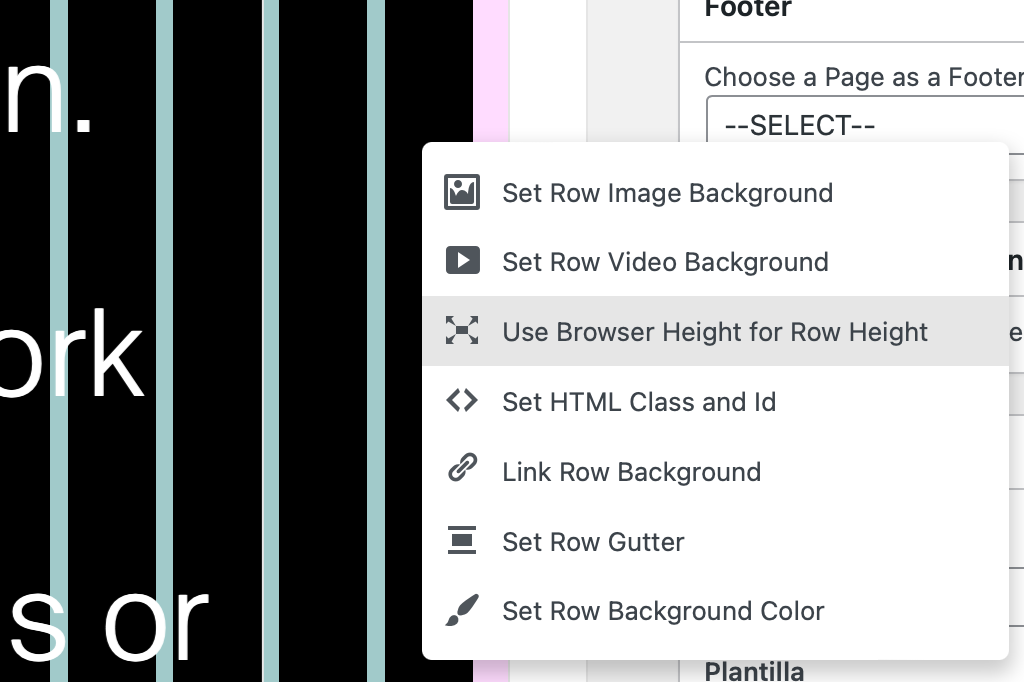Click the video play icon in the menu
The image size is (1024, 682).
tap(462, 261)
